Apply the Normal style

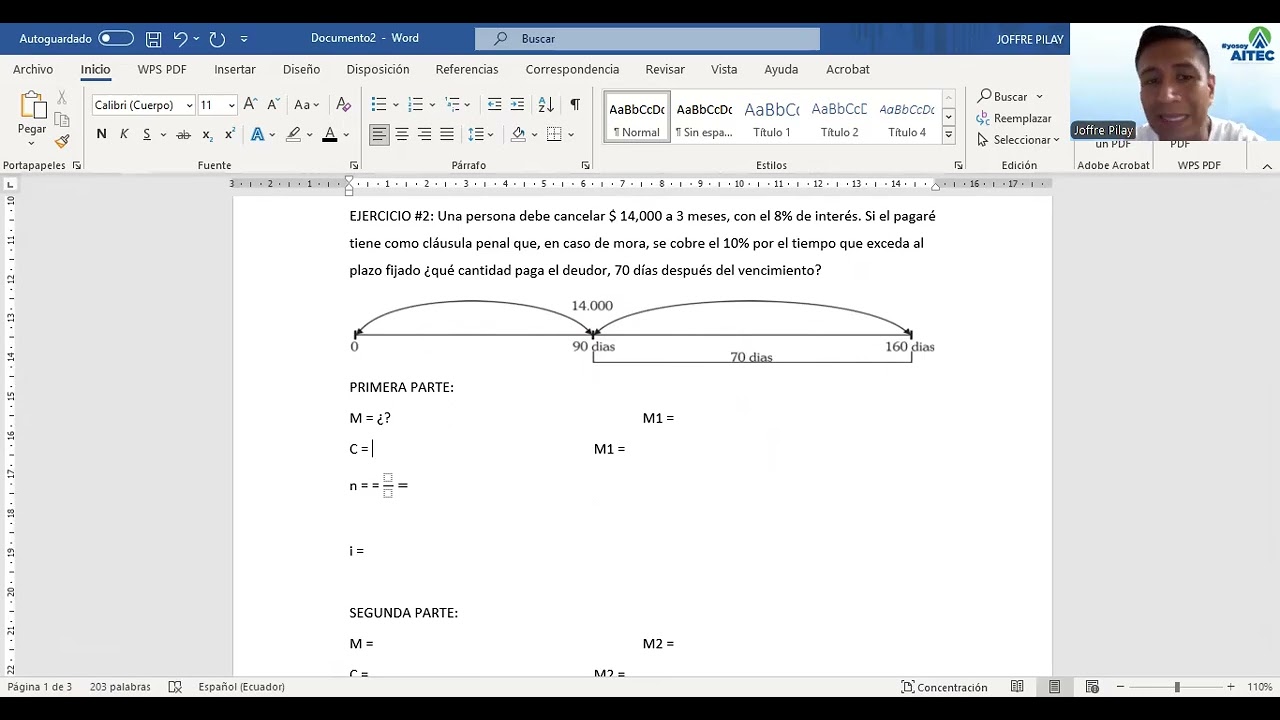click(x=637, y=117)
